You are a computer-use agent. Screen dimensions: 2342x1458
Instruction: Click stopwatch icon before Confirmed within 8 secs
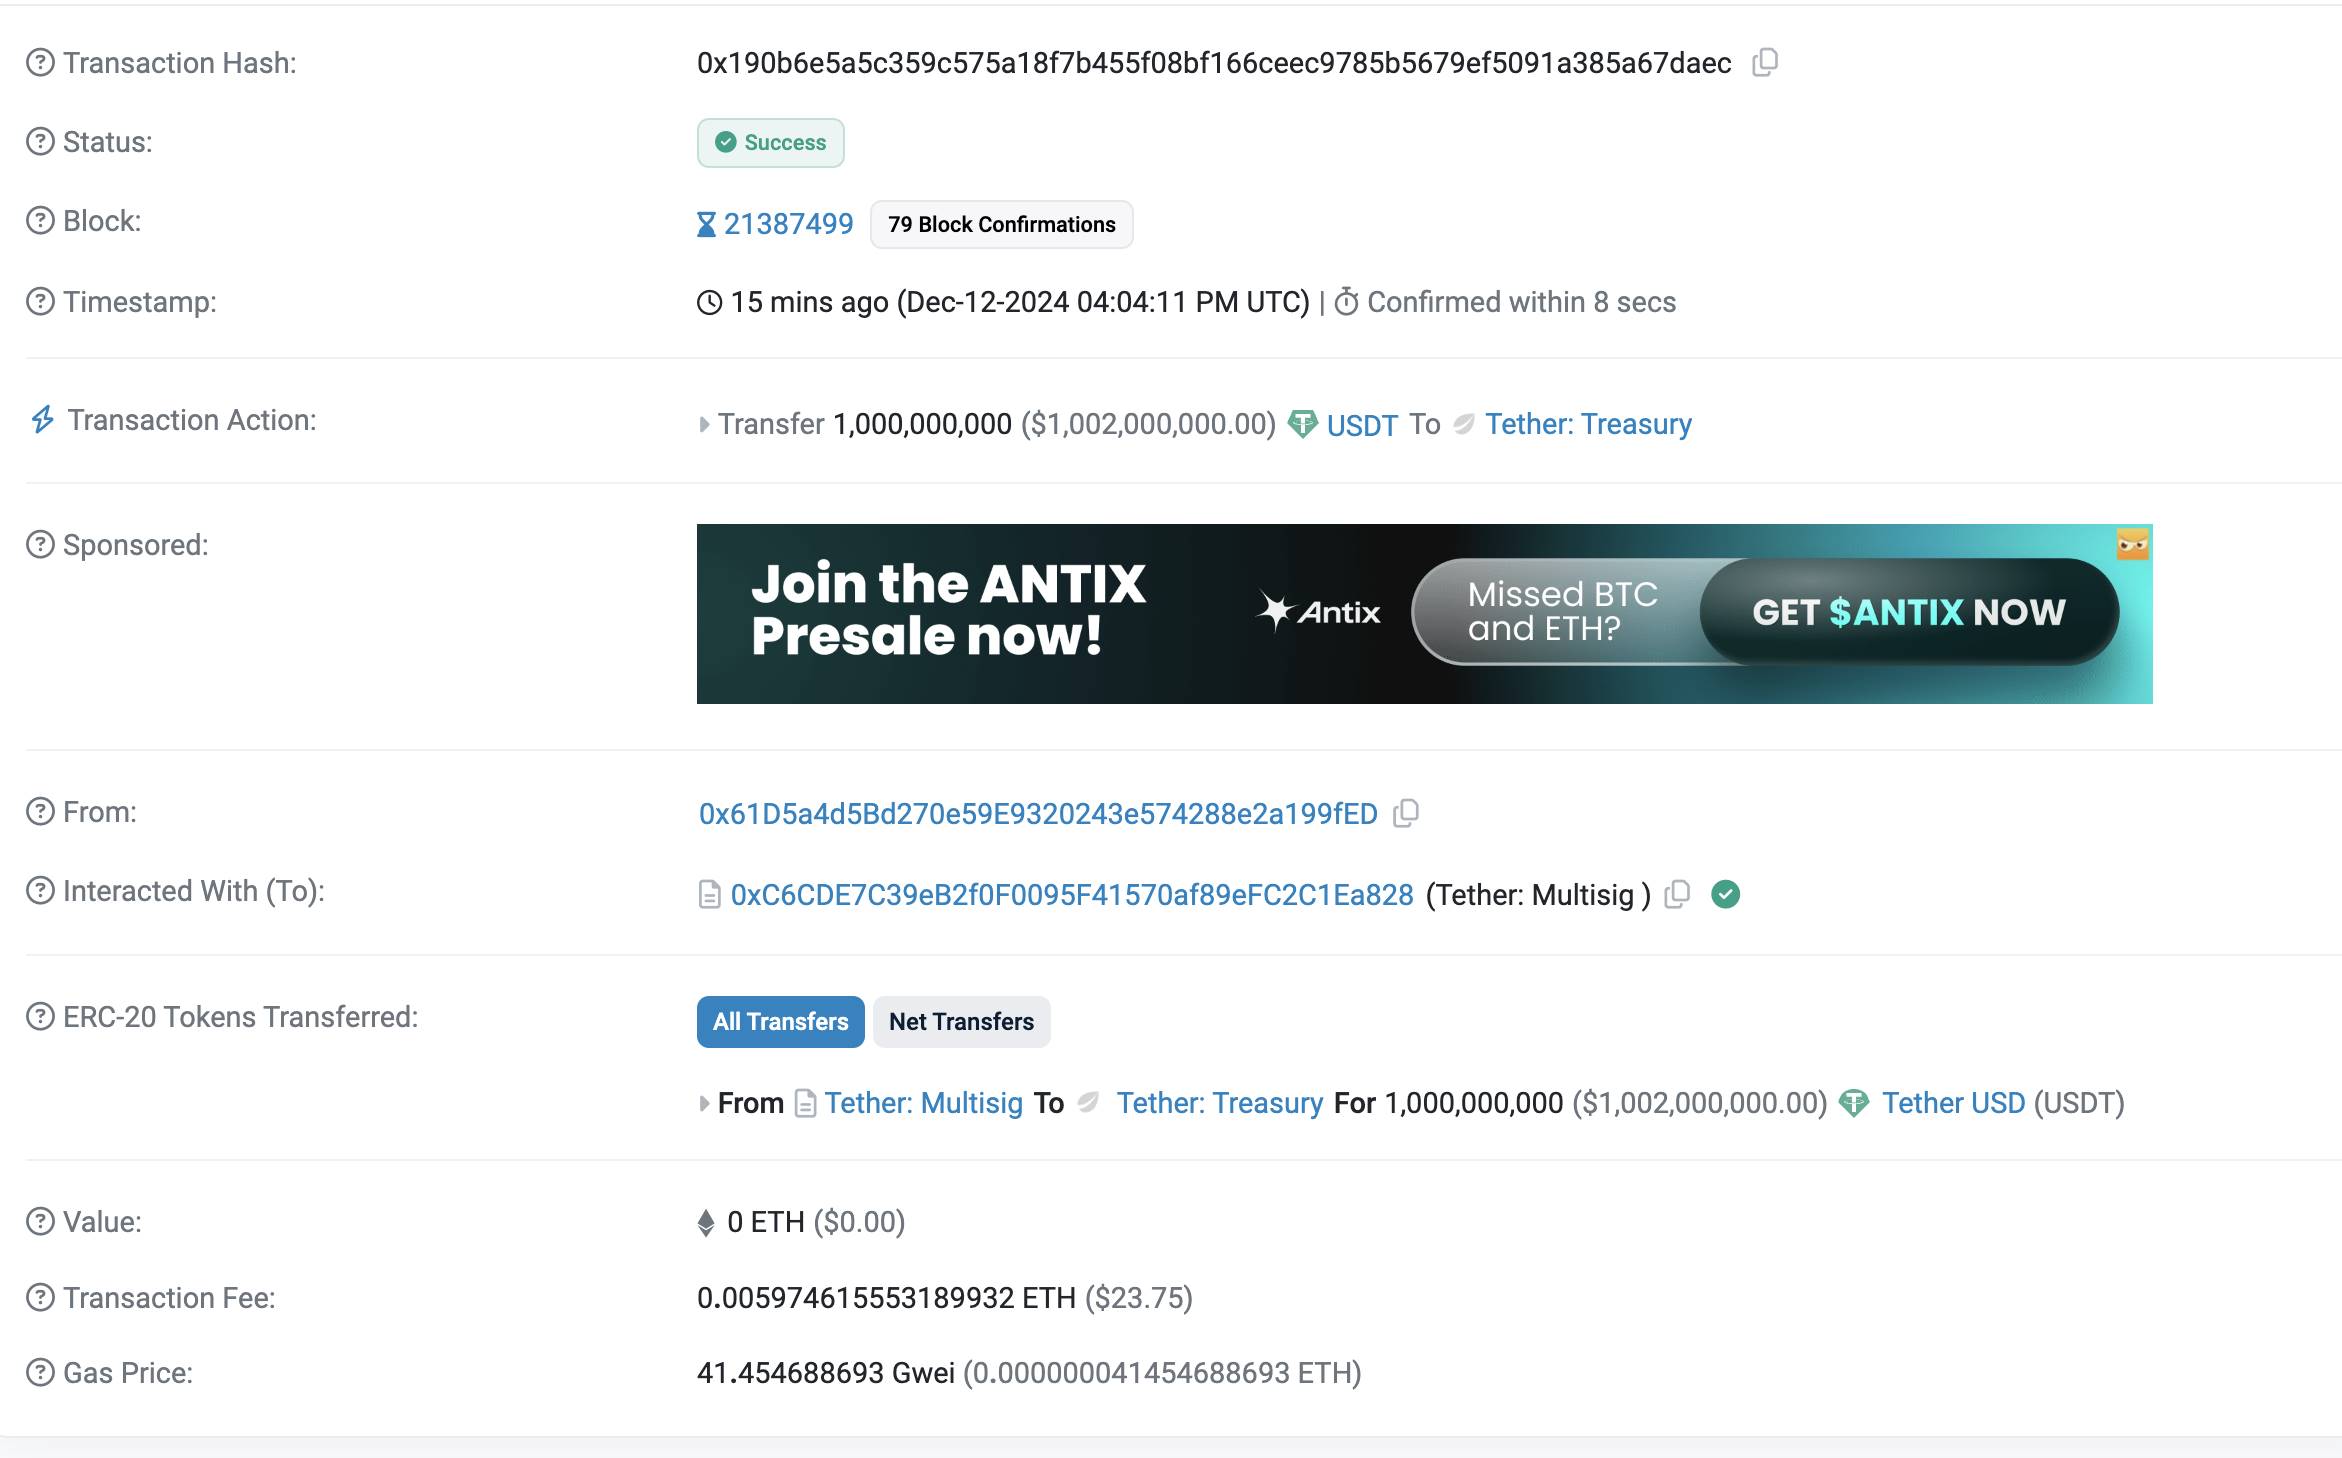pyautogui.click(x=1347, y=302)
